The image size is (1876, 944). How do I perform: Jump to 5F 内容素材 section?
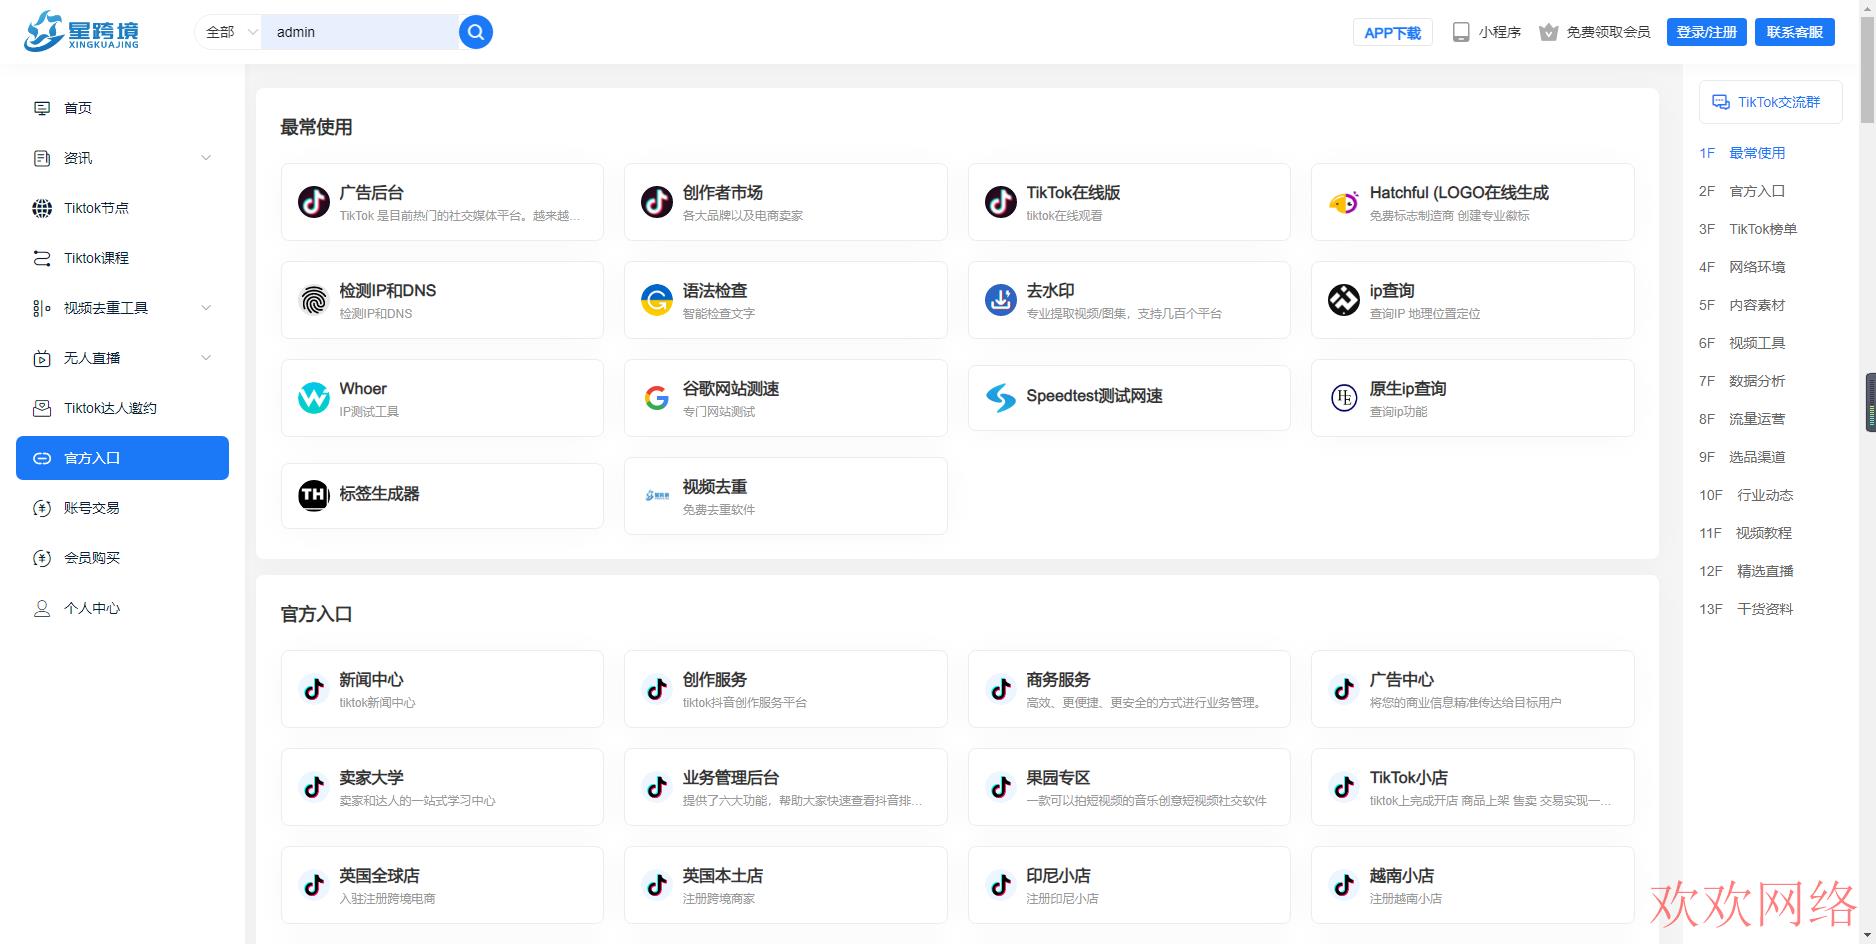point(1742,305)
